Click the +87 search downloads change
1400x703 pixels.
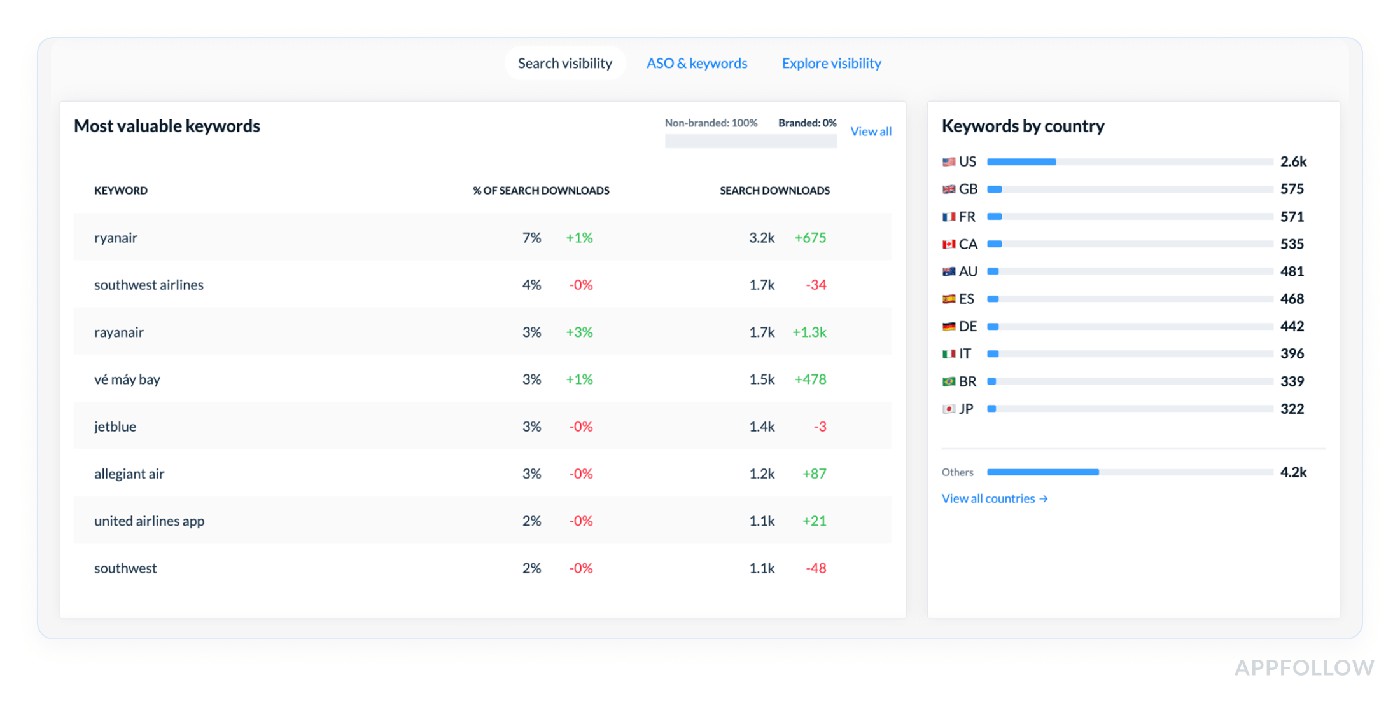click(815, 473)
